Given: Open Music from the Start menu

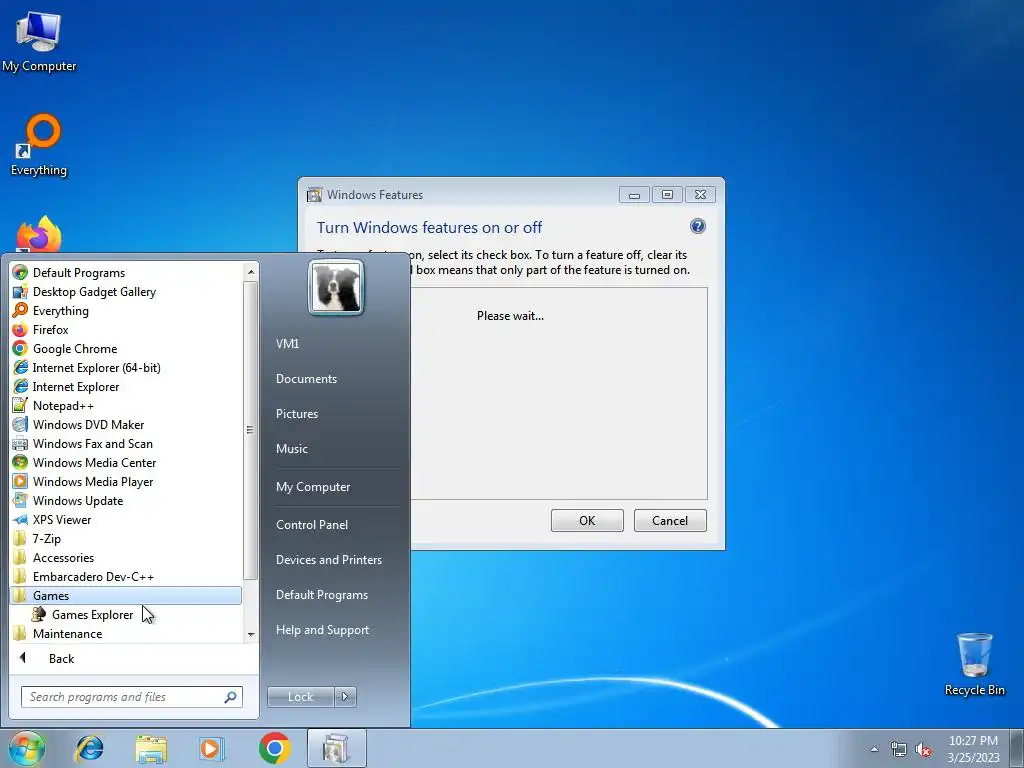Looking at the screenshot, I should [x=291, y=449].
